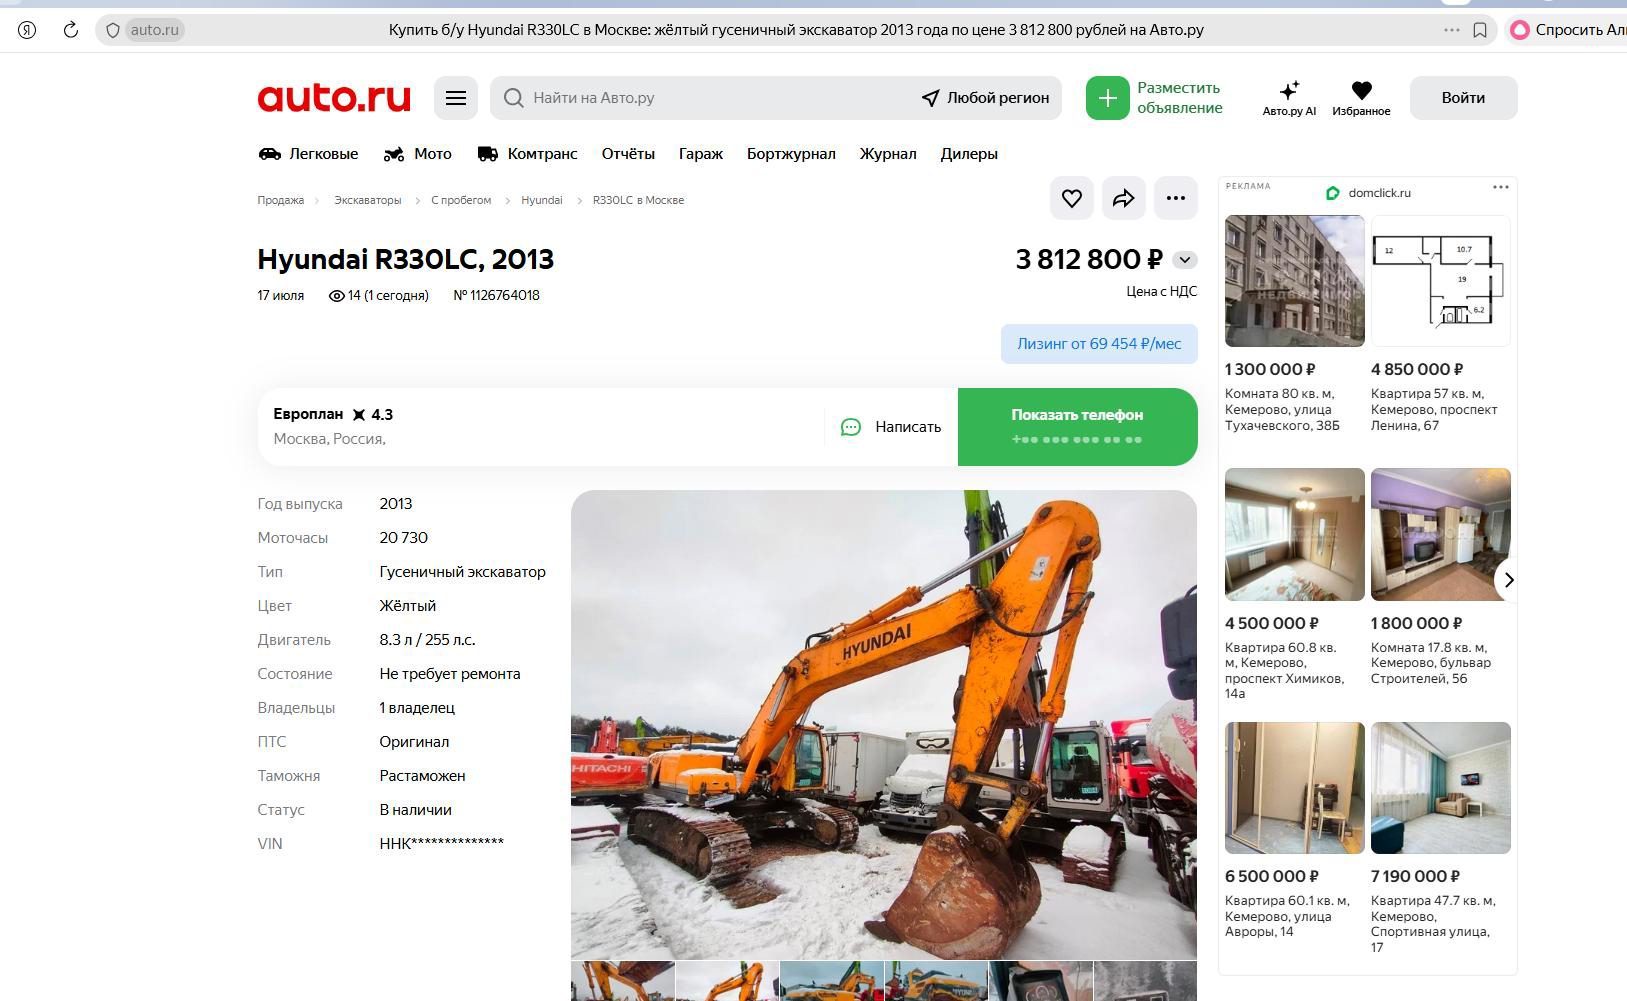1627x1001 pixels.
Task: Open the Любой регион region selector
Action: point(985,98)
